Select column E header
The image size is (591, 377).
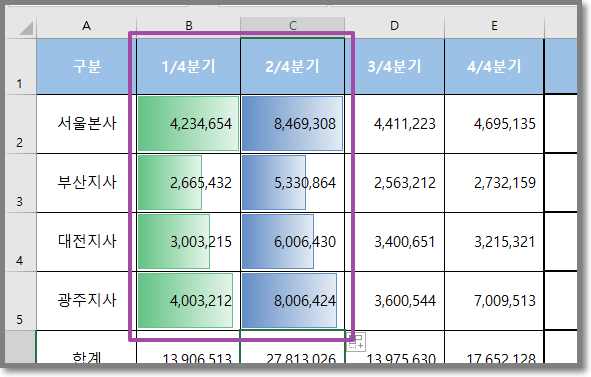pos(494,26)
